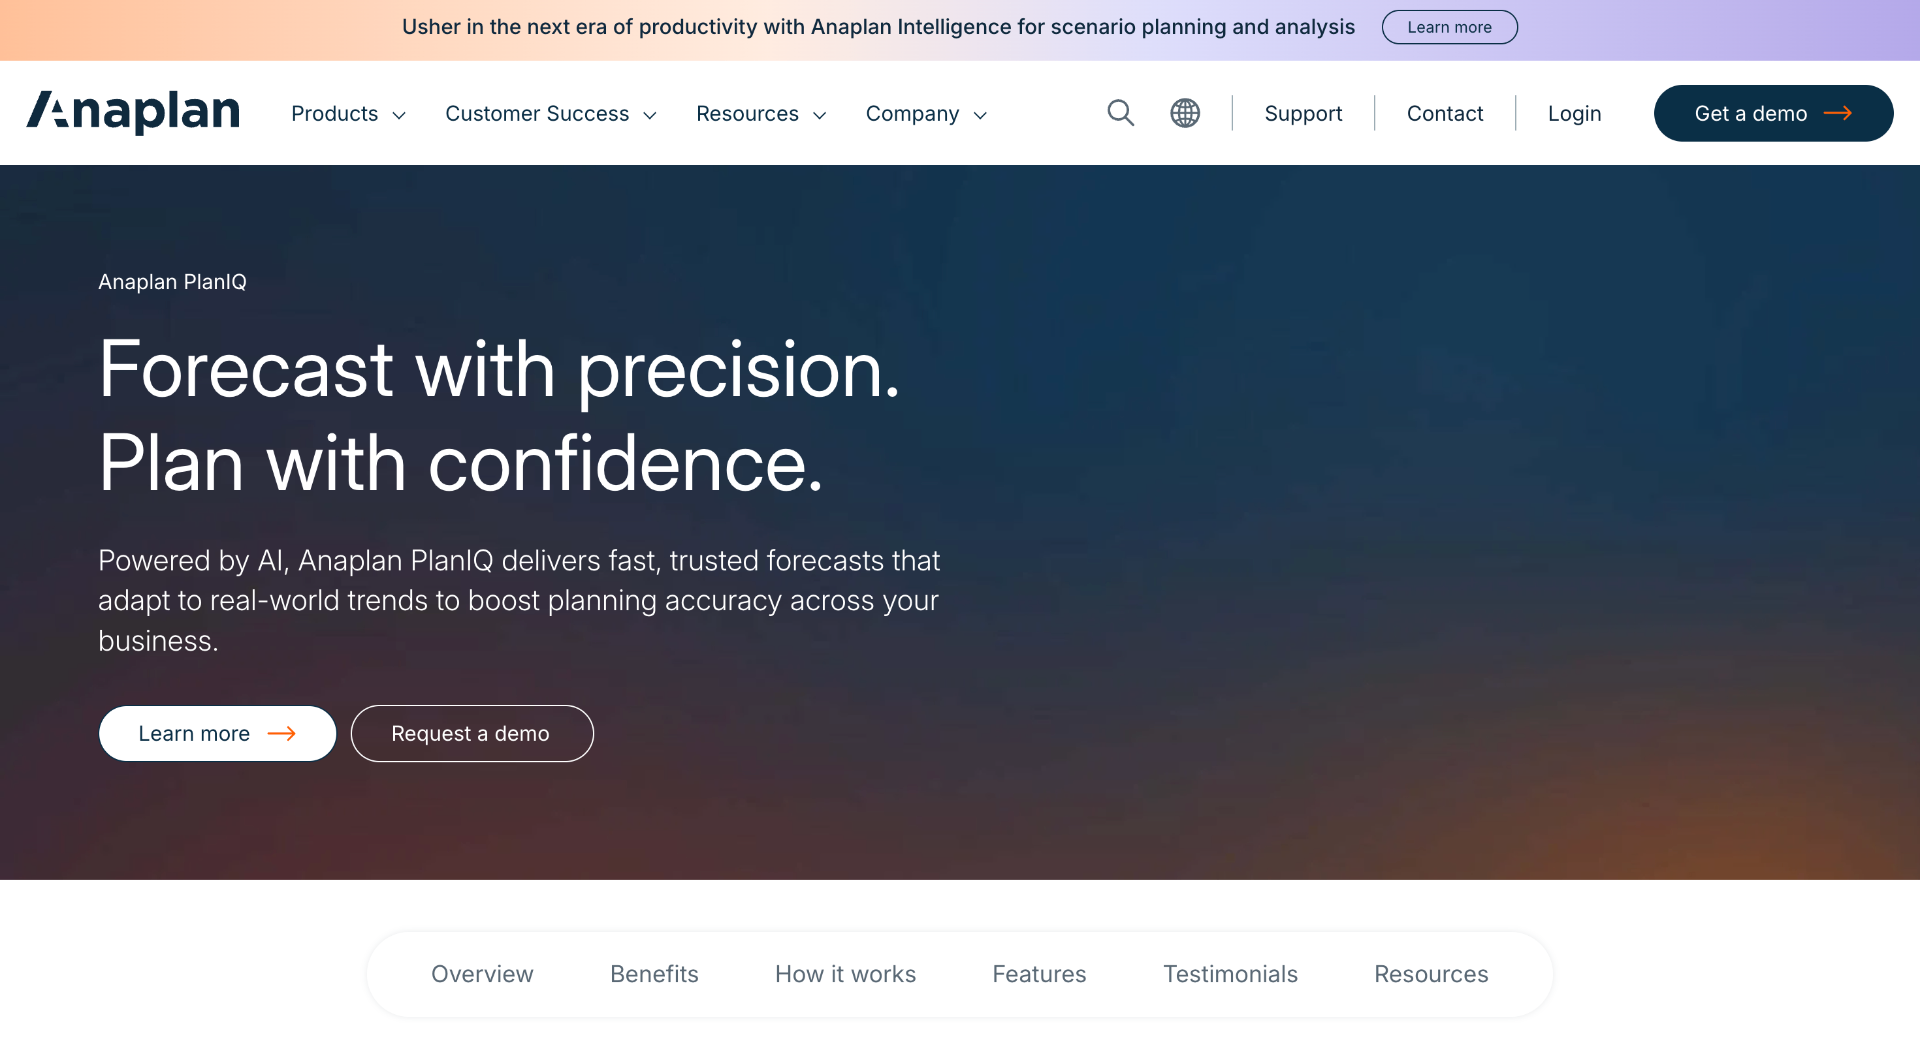
Task: Click the Request a demo button
Action: (472, 734)
